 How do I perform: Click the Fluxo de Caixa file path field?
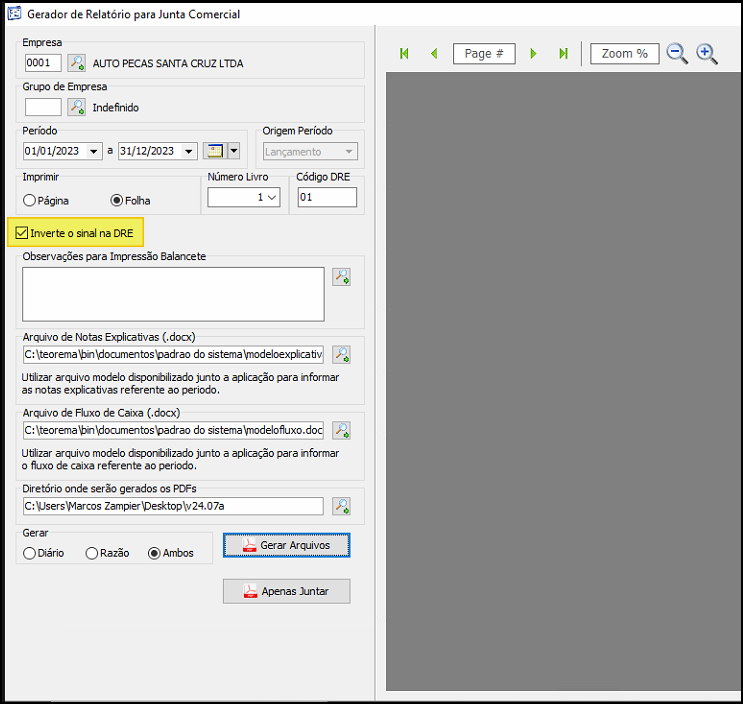tap(173, 430)
